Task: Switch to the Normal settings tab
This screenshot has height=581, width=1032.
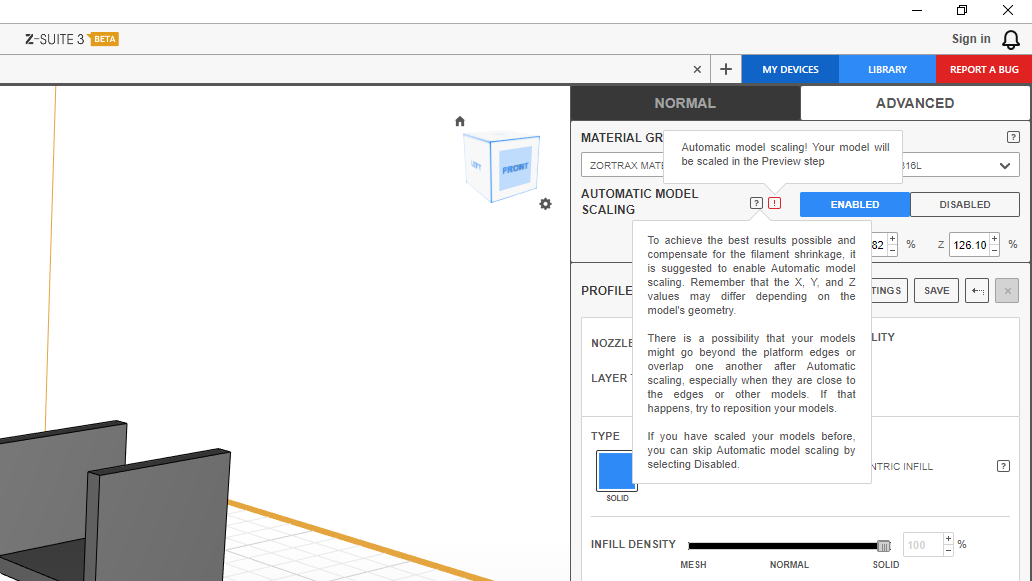Action: point(685,103)
